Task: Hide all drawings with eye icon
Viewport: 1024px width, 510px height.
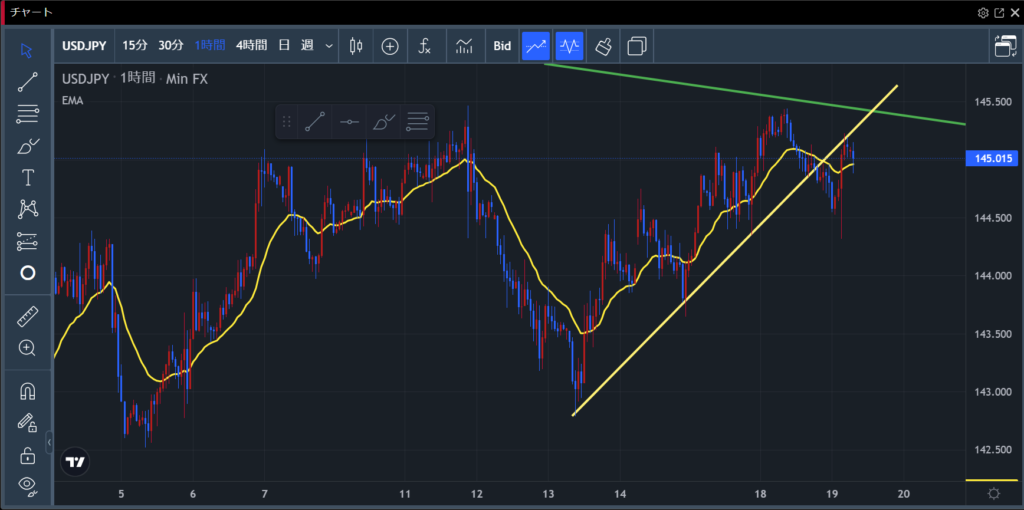Action: (27, 485)
